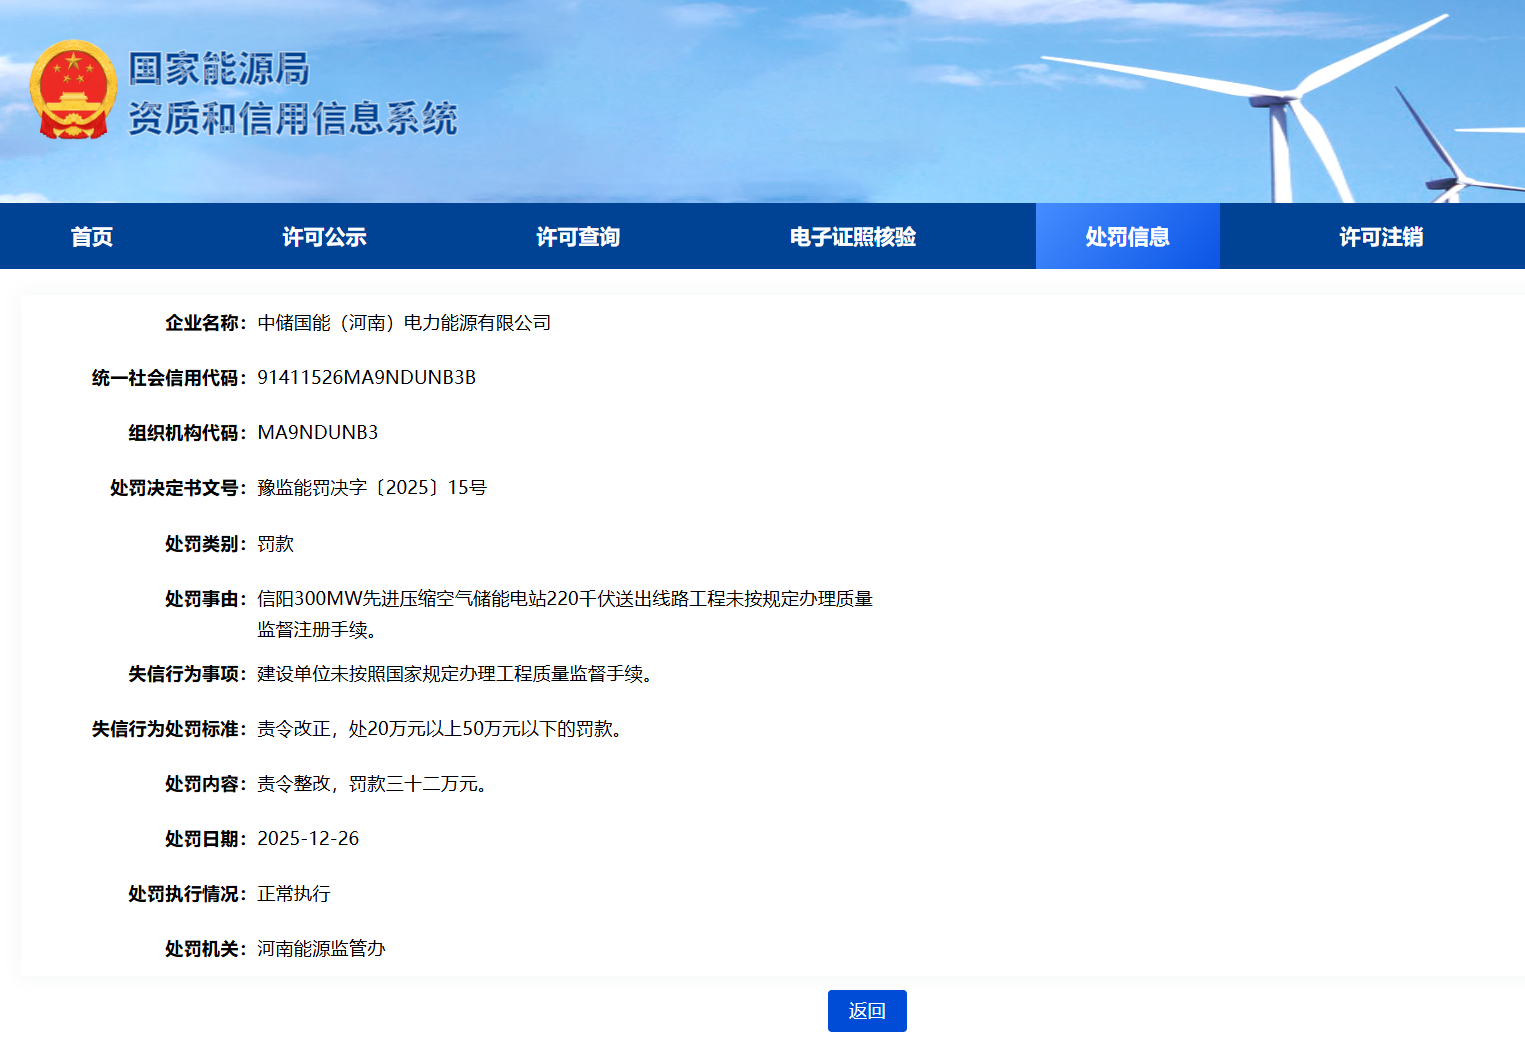
Task: Switch to the 许可查询 tab
Action: coord(578,237)
